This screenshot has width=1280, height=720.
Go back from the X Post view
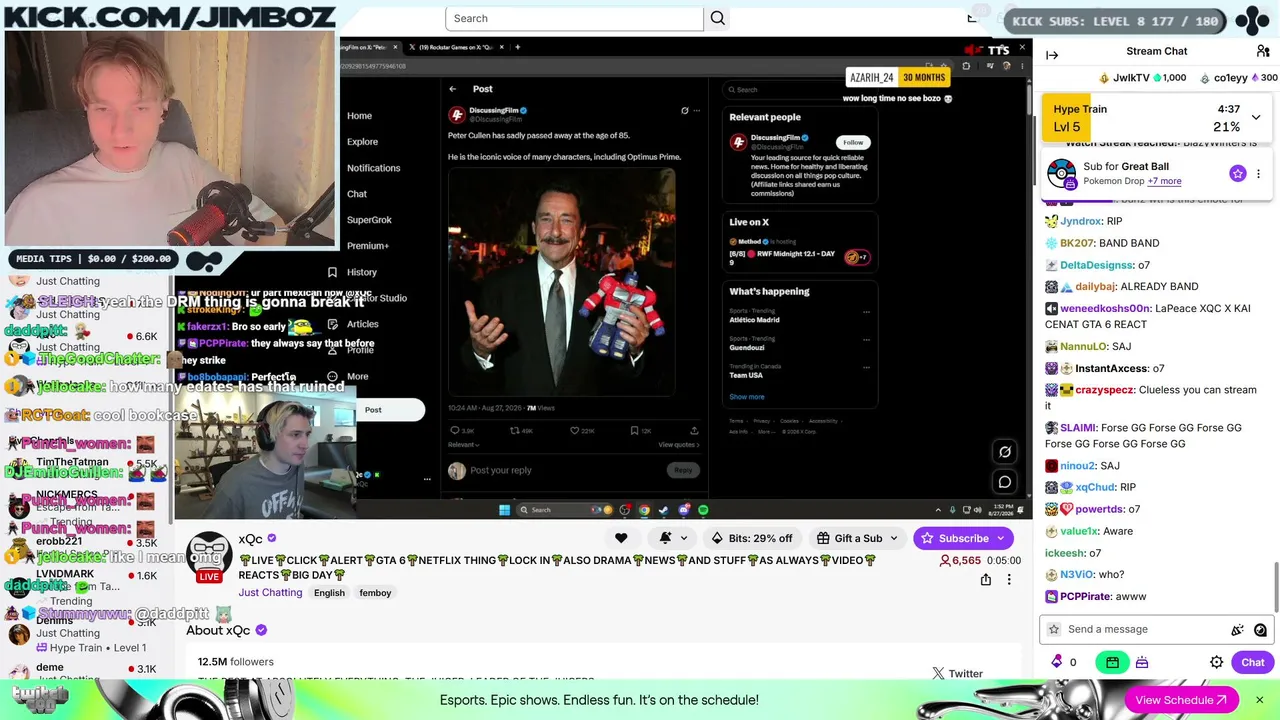[x=453, y=89]
